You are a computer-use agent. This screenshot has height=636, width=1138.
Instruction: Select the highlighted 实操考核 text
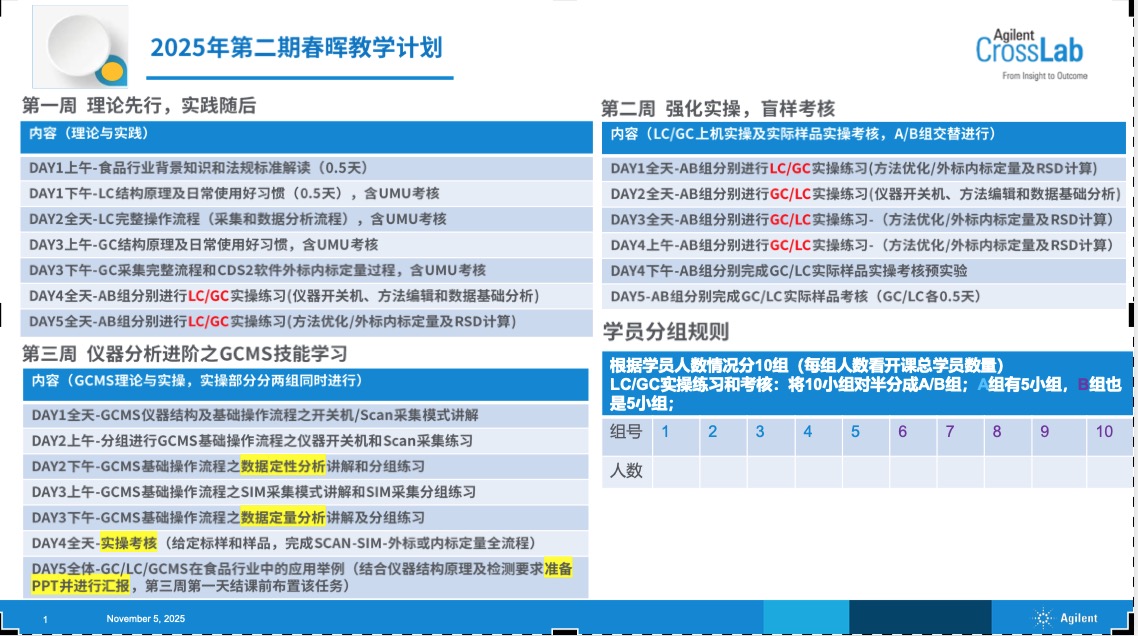tap(128, 543)
